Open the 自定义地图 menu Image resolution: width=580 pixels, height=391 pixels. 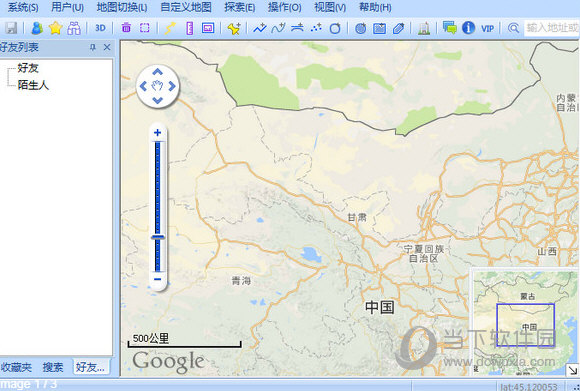click(x=186, y=7)
